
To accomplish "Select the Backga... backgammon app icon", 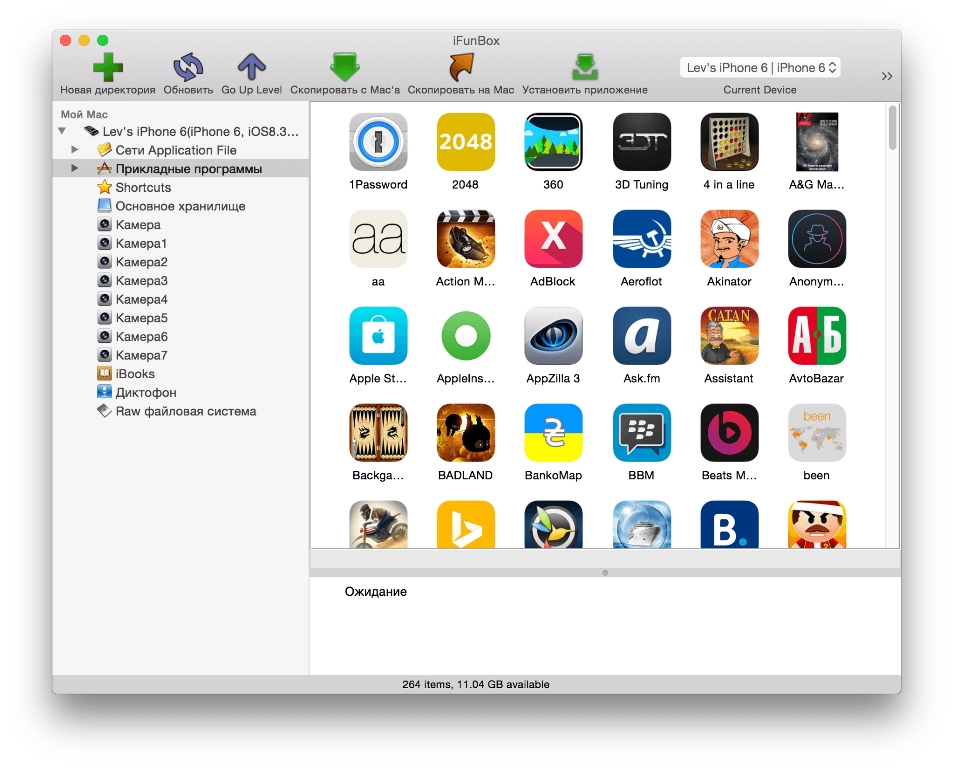I will [378, 433].
